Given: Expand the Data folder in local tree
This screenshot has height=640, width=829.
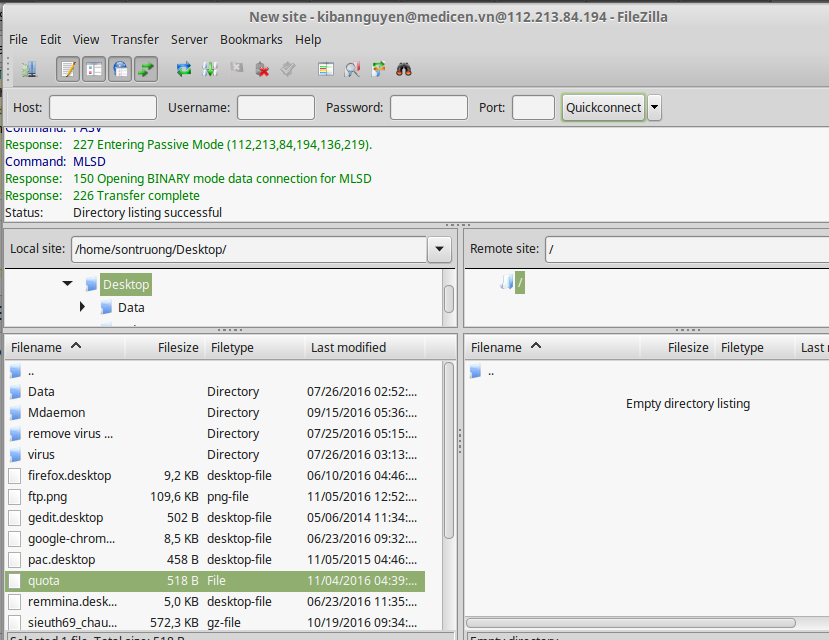Looking at the screenshot, I should pyautogui.click(x=82, y=307).
